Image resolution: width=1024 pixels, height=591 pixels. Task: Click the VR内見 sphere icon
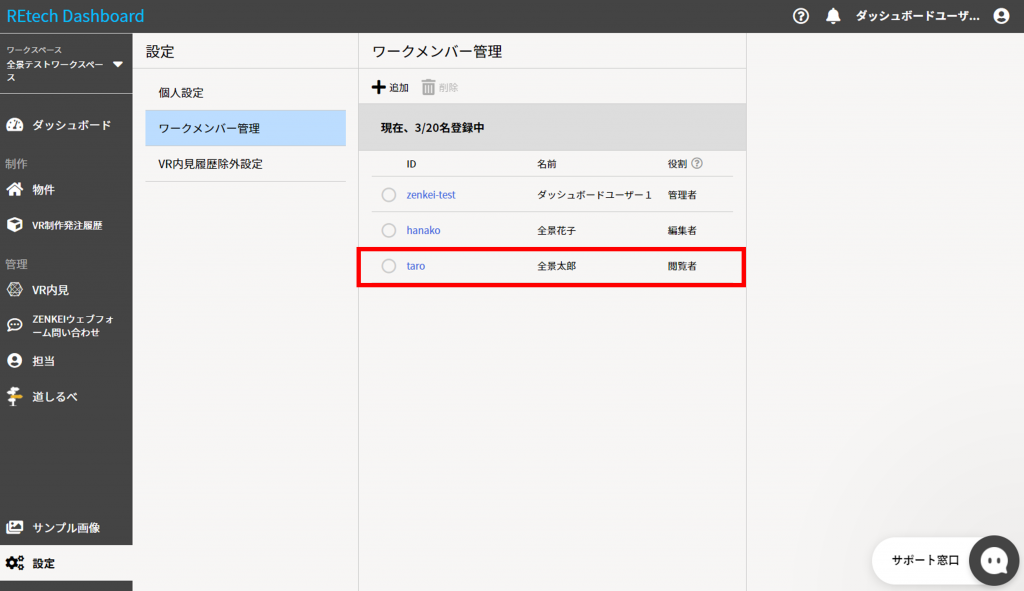[x=14, y=289]
